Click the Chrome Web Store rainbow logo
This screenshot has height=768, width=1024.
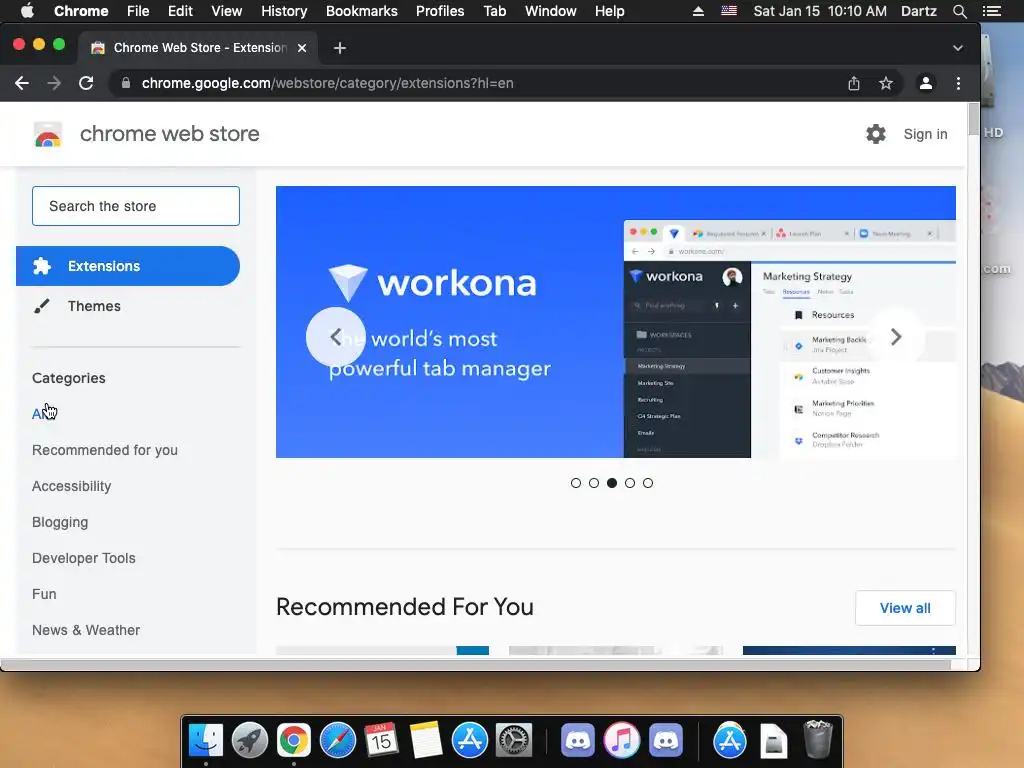(x=48, y=134)
